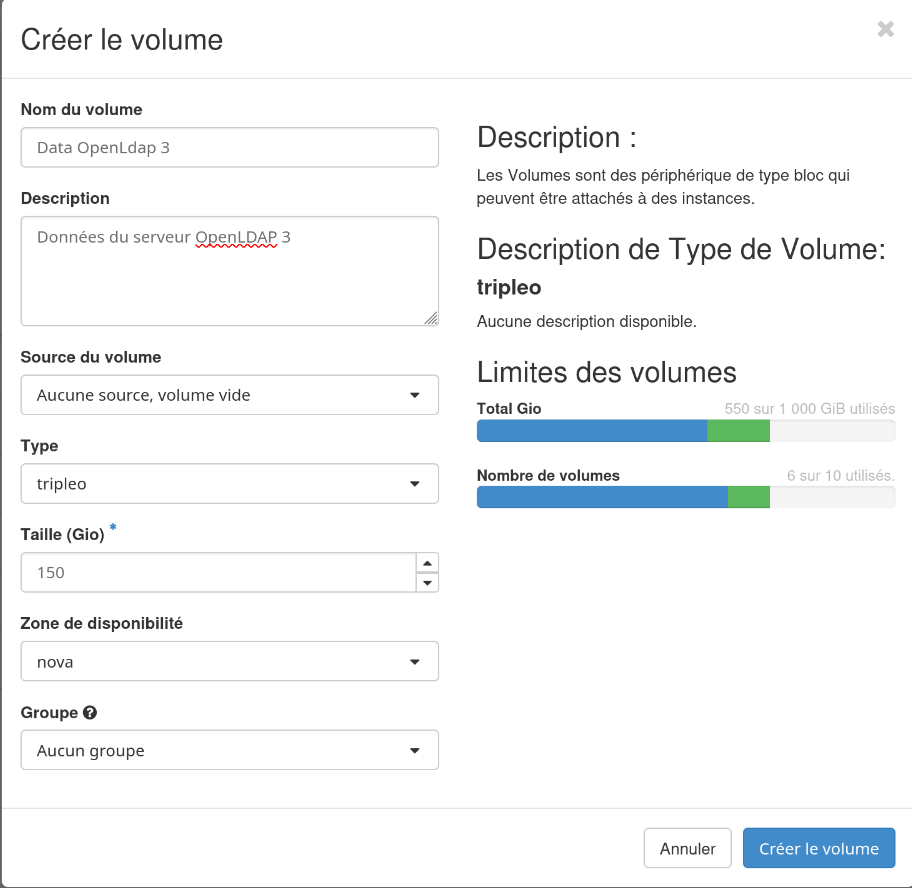Select the Nom du volume input field
912x888 pixels.
tap(229, 147)
